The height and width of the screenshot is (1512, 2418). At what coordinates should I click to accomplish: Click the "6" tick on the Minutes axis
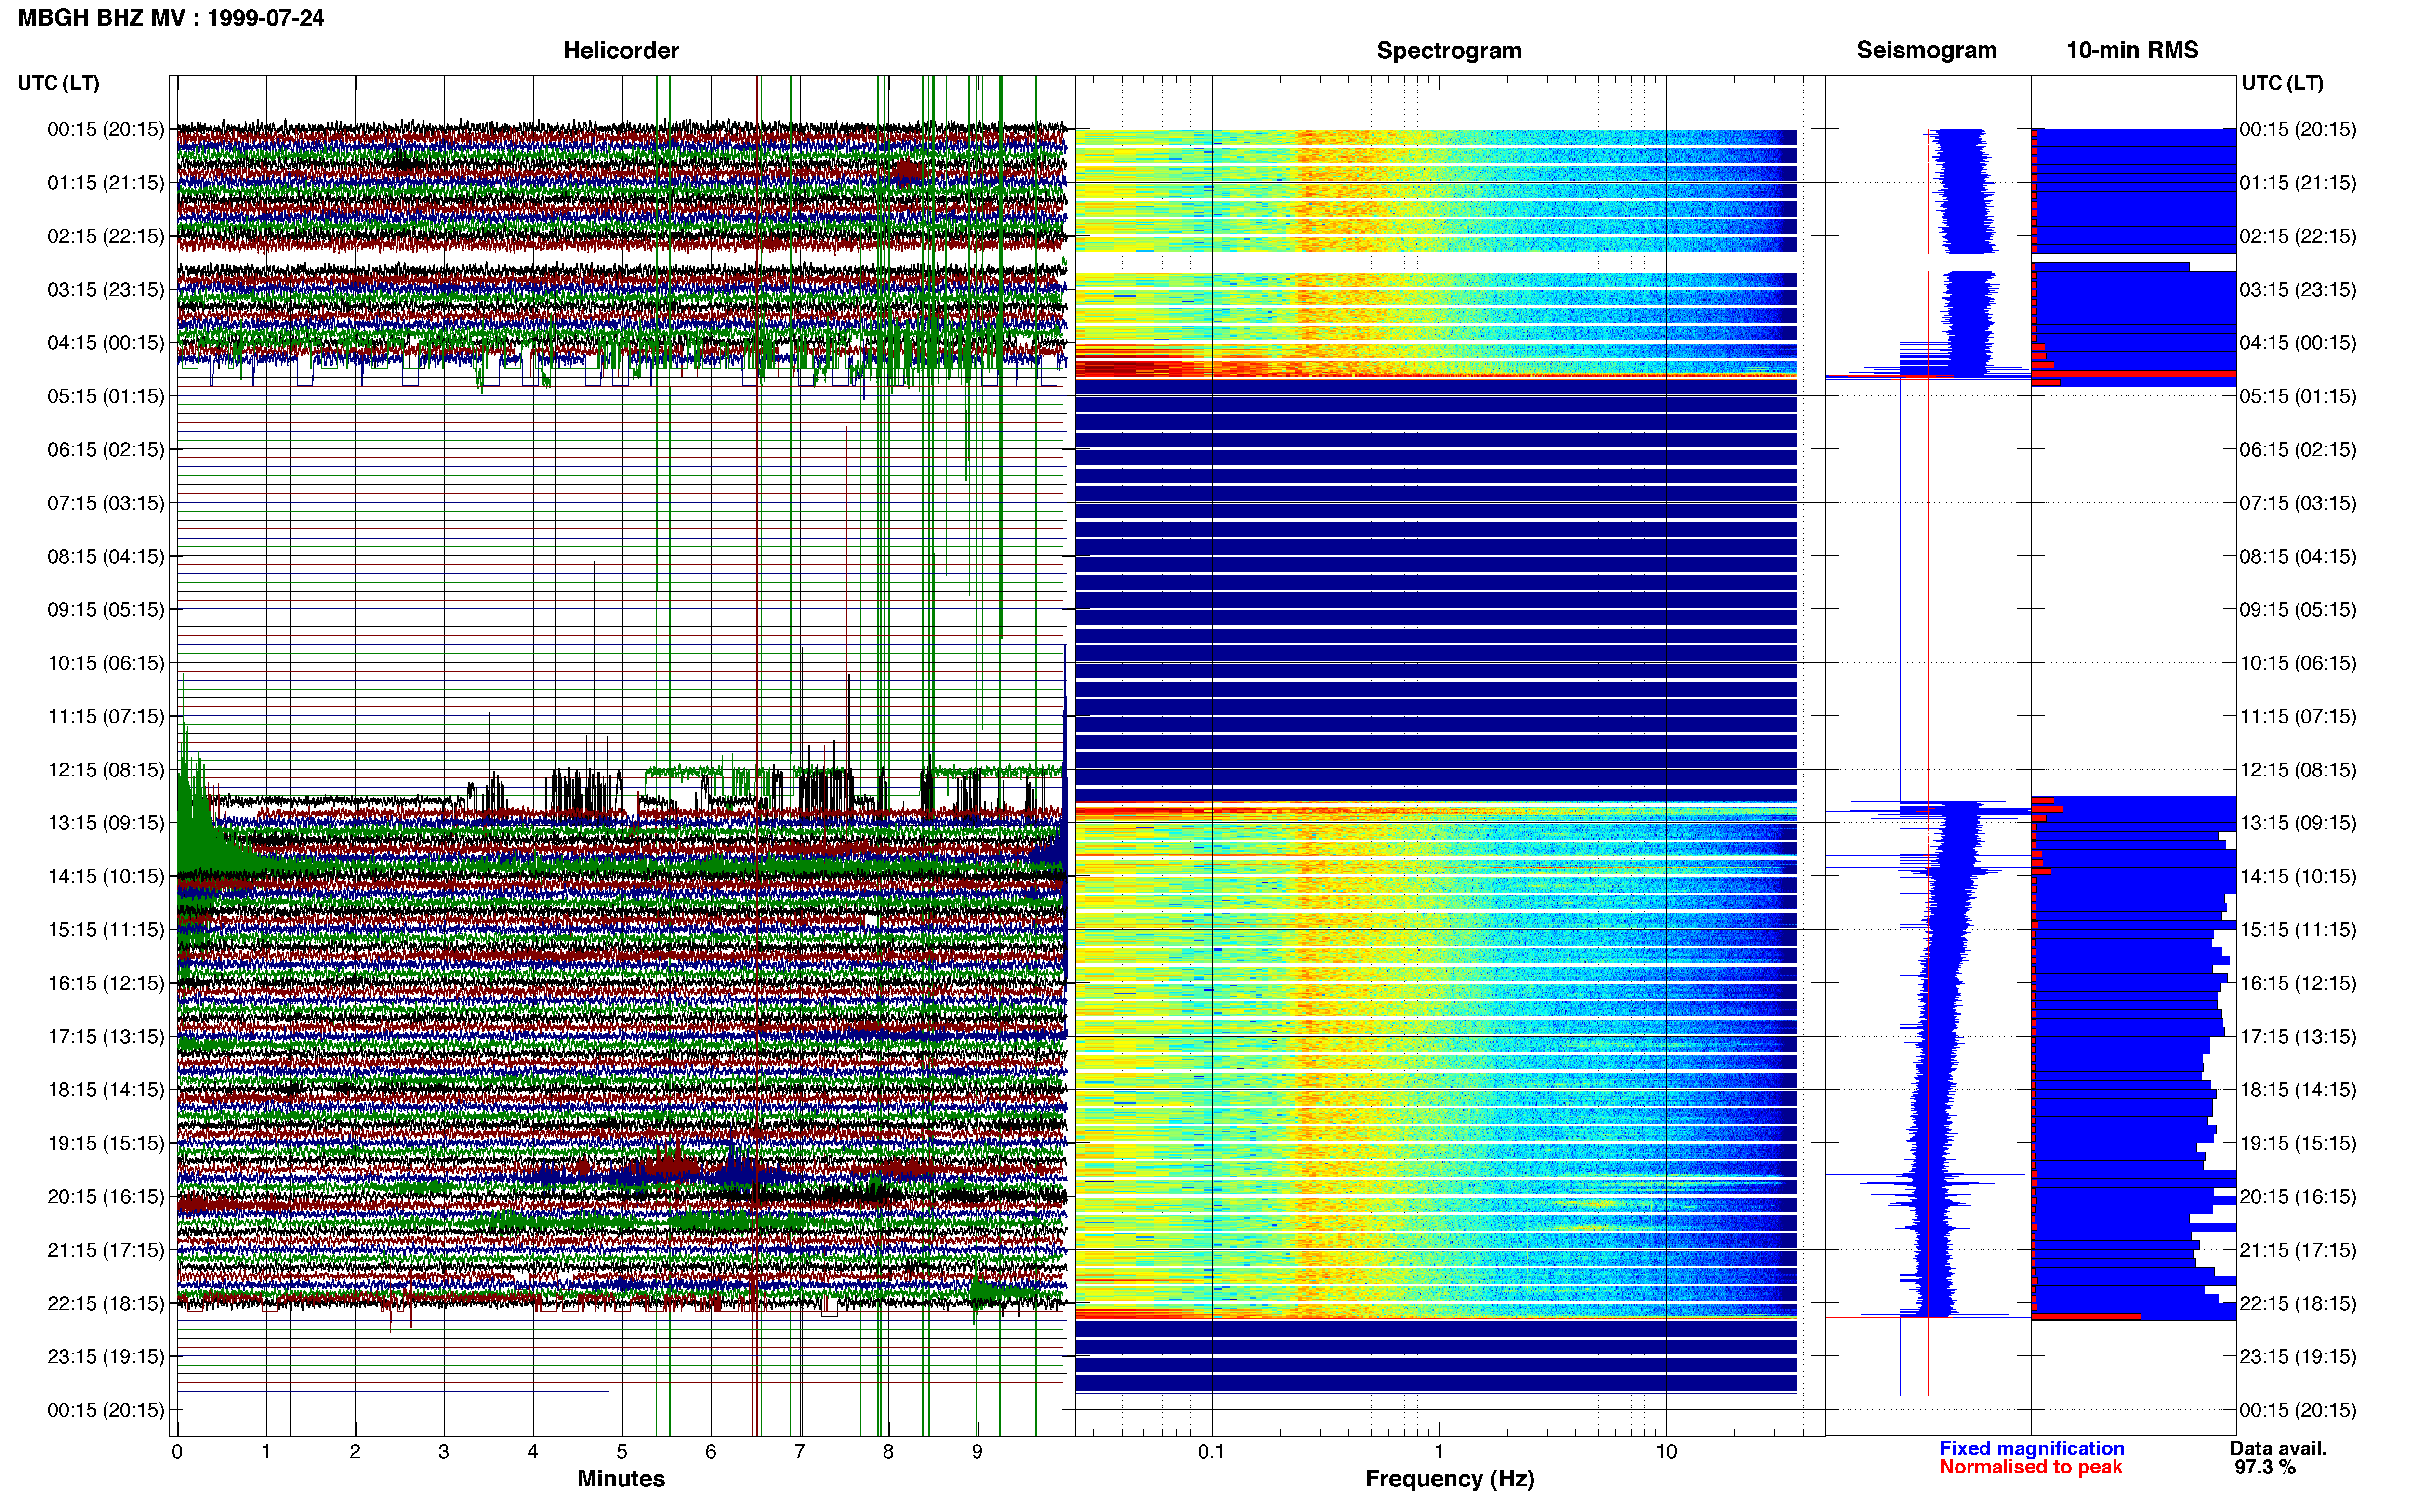point(711,1451)
